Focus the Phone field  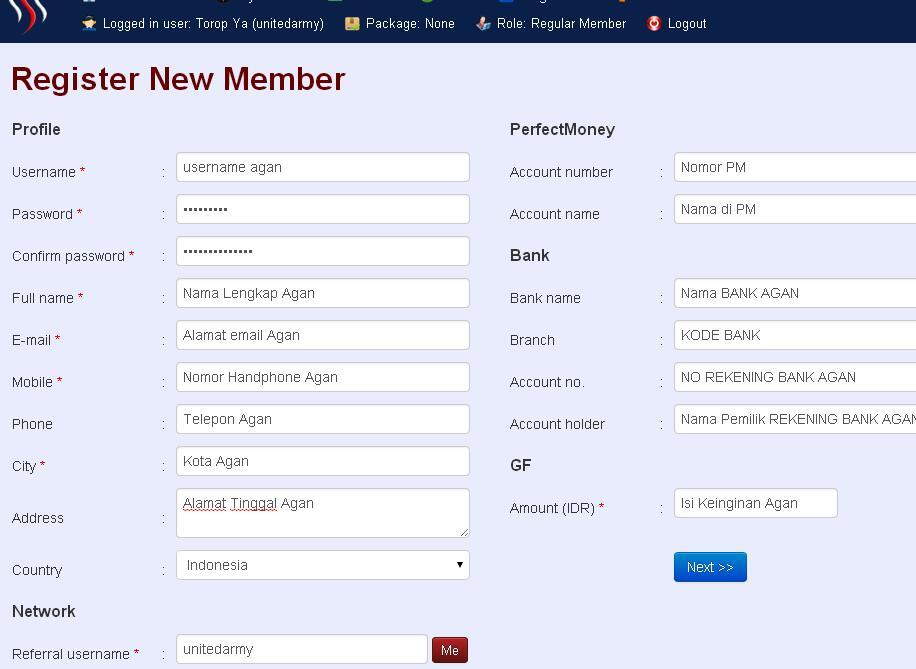click(322, 420)
